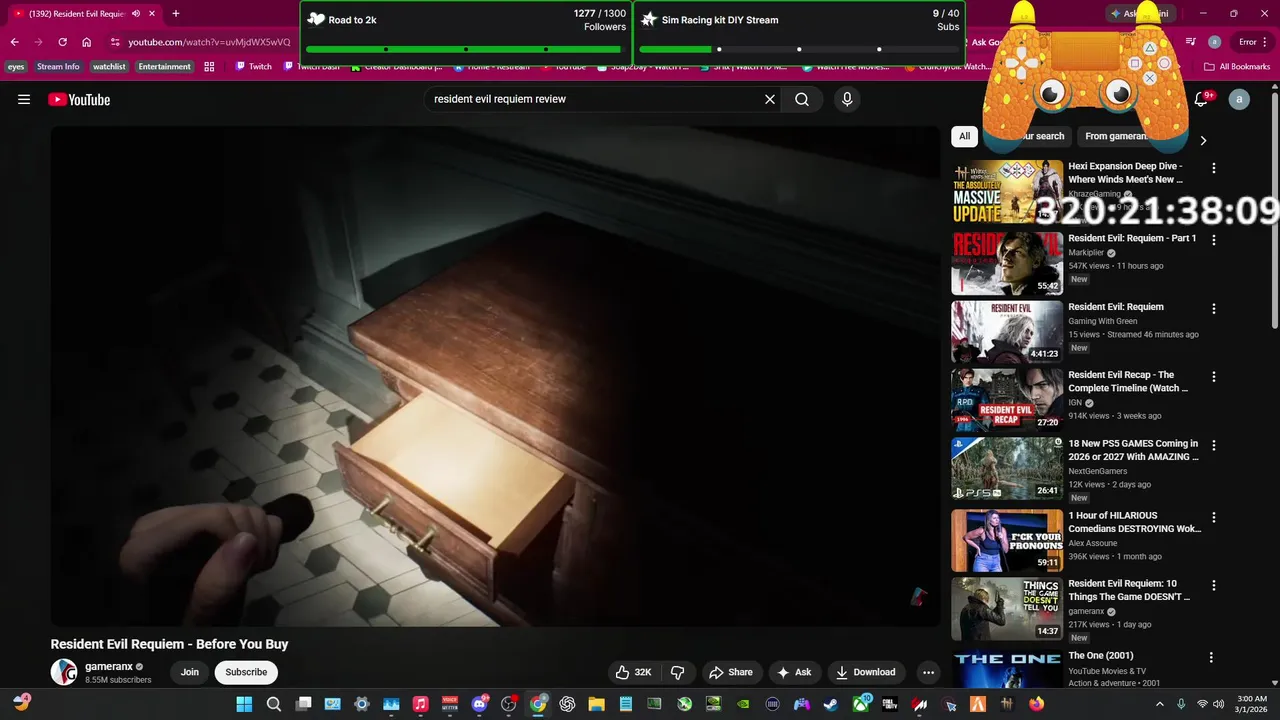This screenshot has height=720, width=1280.
Task: Open the gameranx channel avatar
Action: pyautogui.click(x=64, y=672)
